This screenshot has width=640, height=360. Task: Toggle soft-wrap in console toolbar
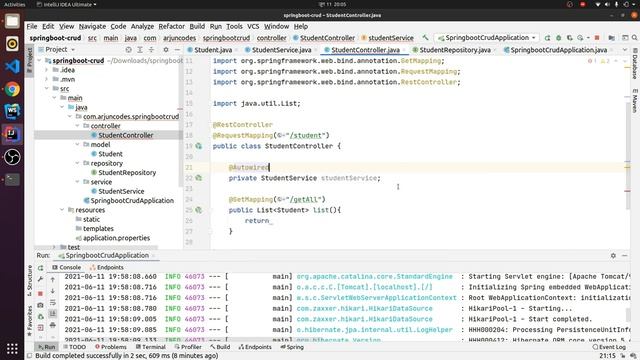(53, 302)
